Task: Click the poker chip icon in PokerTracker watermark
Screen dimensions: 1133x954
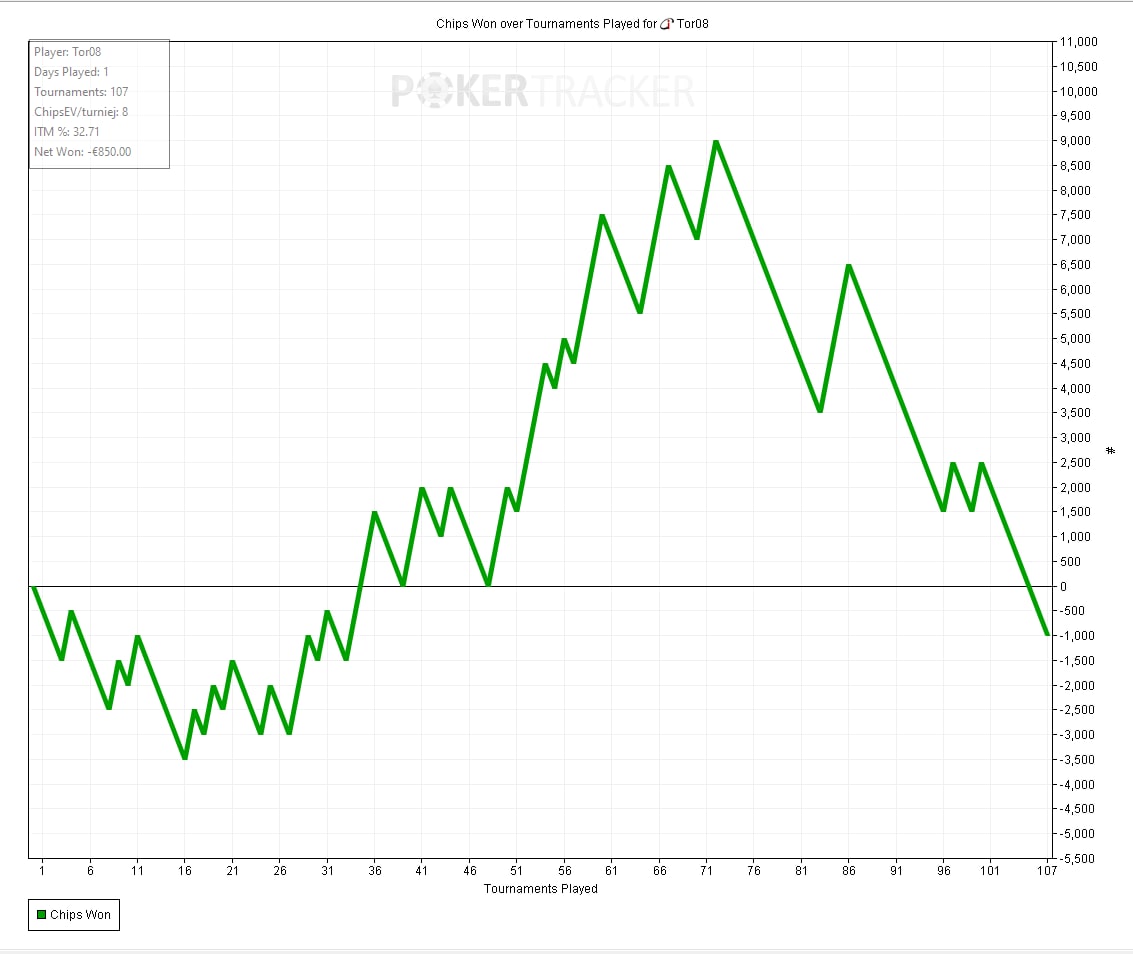Action: 435,91
